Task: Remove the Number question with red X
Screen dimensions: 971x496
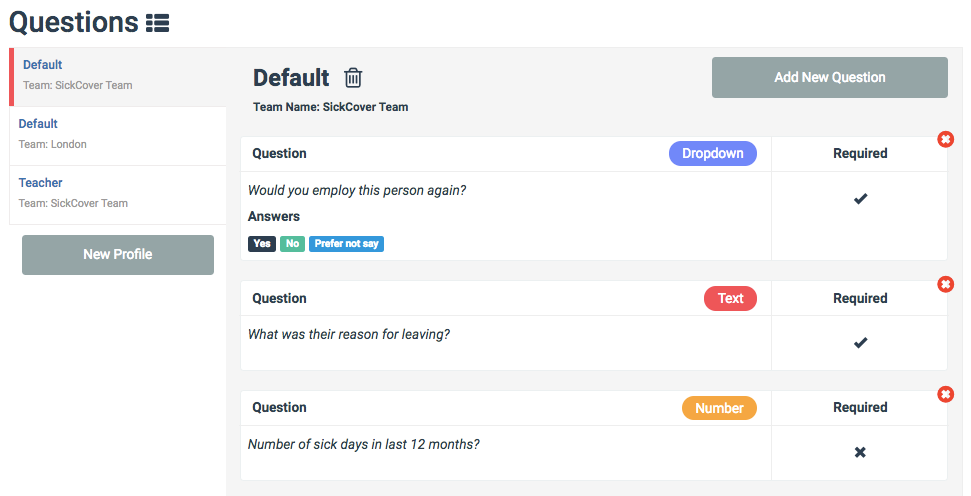Action: coord(945,394)
